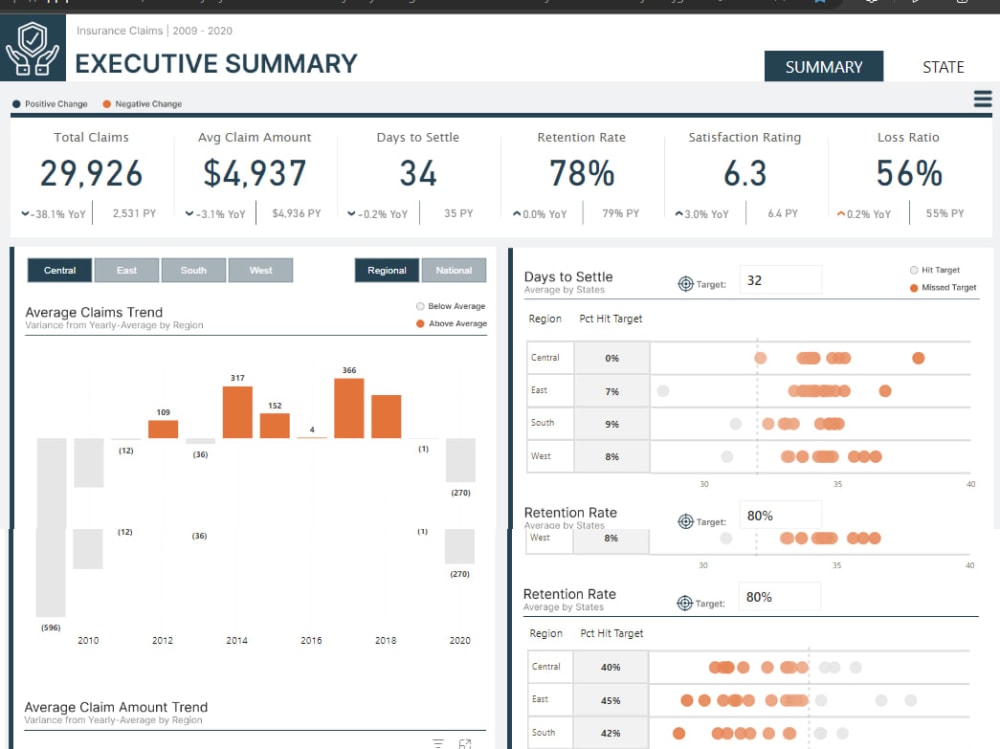Click Avg Claim Amount value $4,937
Screen dimensions: 1000x749
coord(255,174)
